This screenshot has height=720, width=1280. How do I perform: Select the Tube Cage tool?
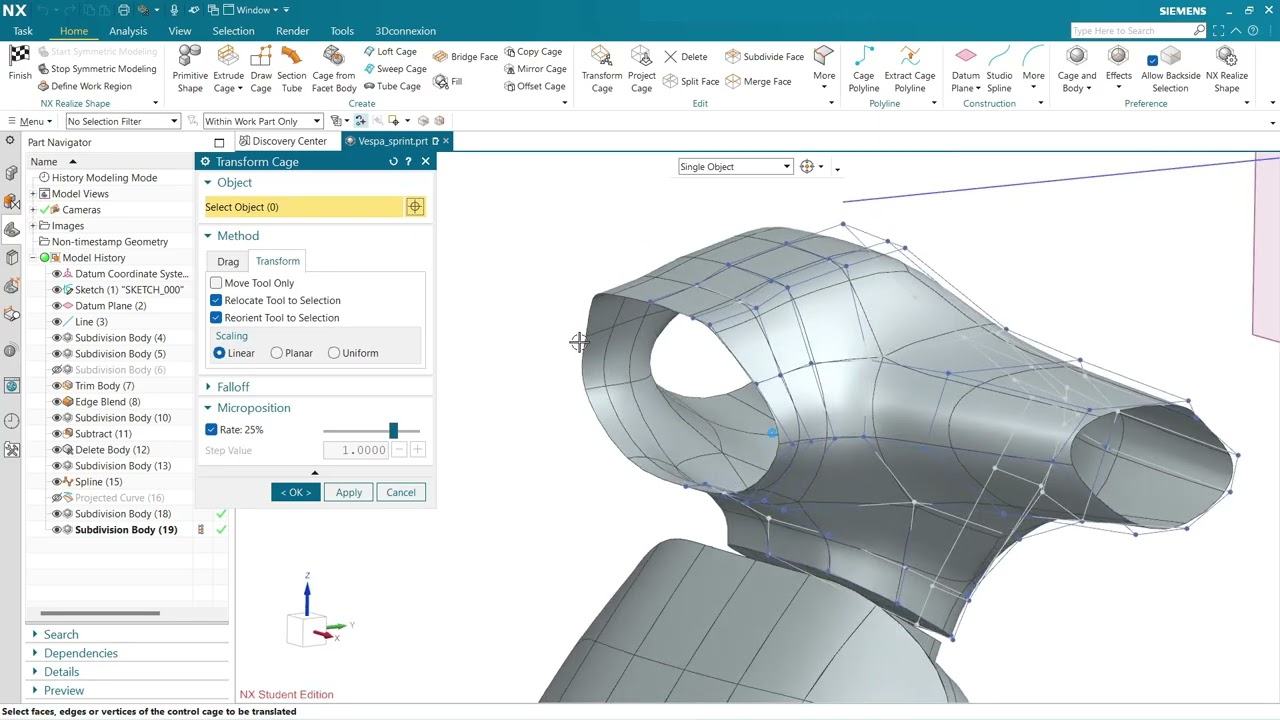tap(391, 86)
